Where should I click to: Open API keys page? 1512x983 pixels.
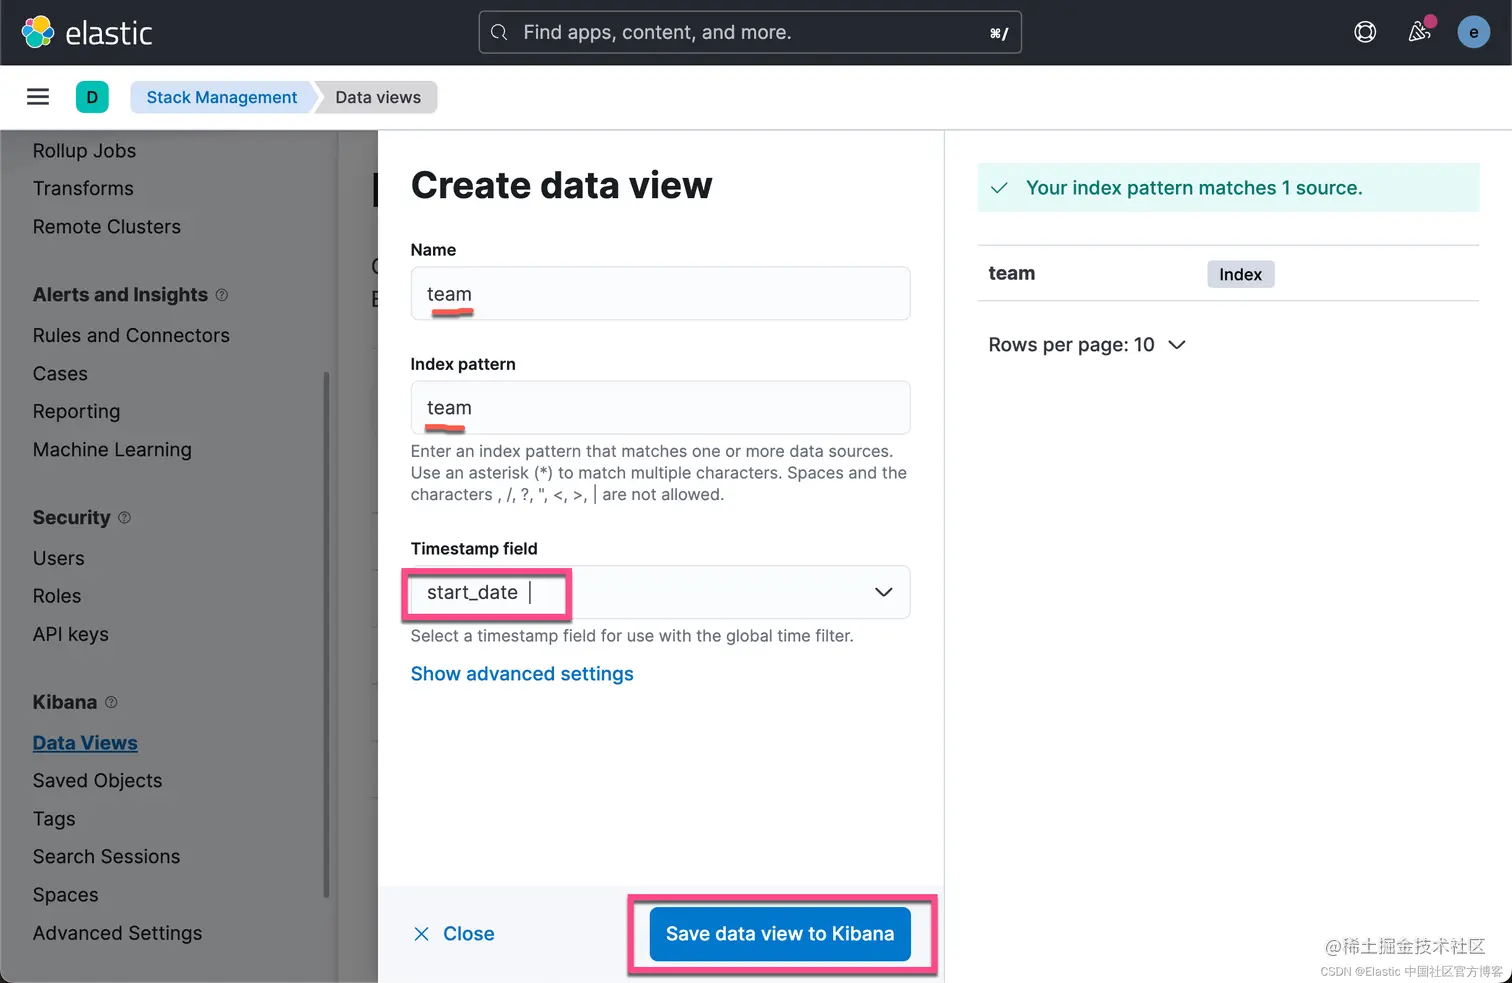(x=70, y=635)
